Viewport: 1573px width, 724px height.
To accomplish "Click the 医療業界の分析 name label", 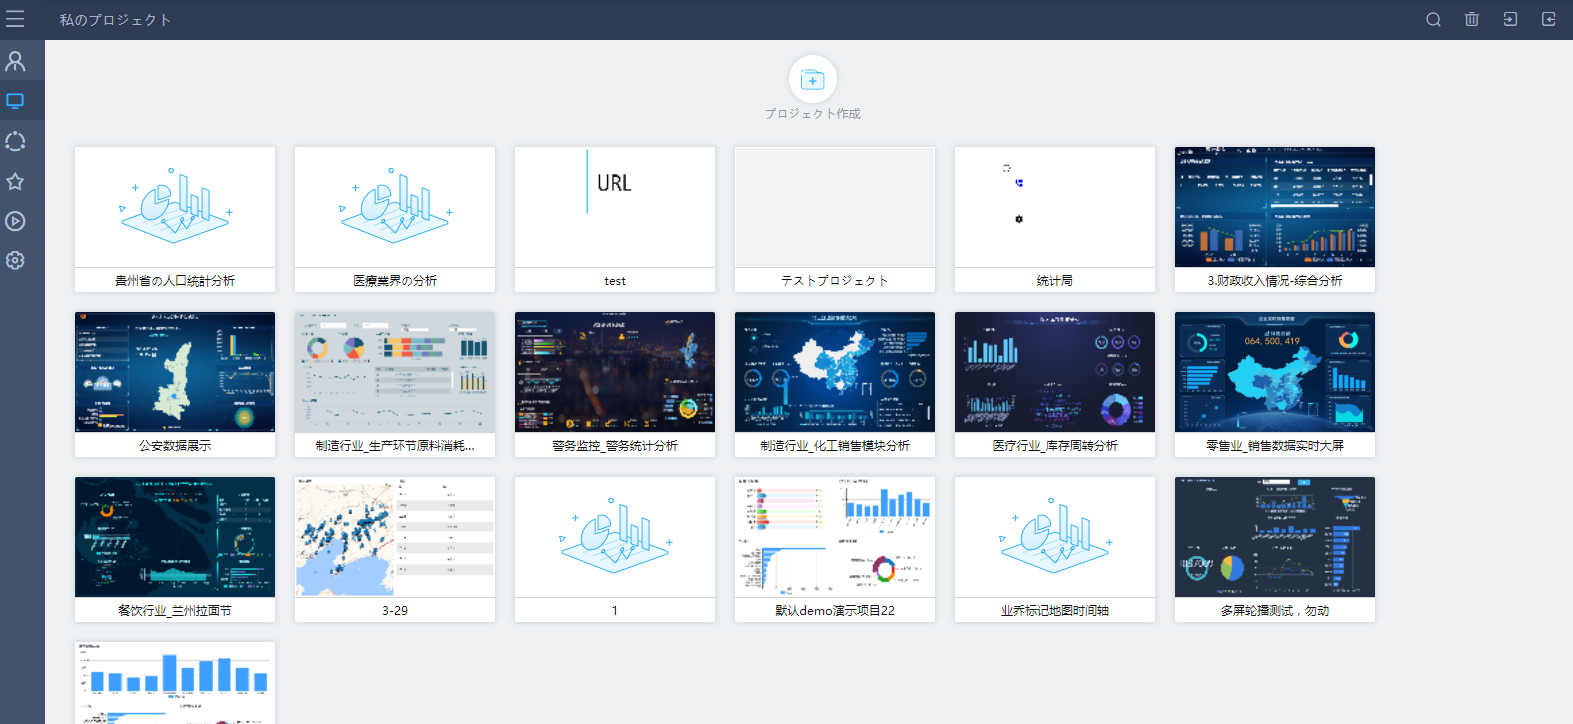I will pyautogui.click(x=395, y=281).
